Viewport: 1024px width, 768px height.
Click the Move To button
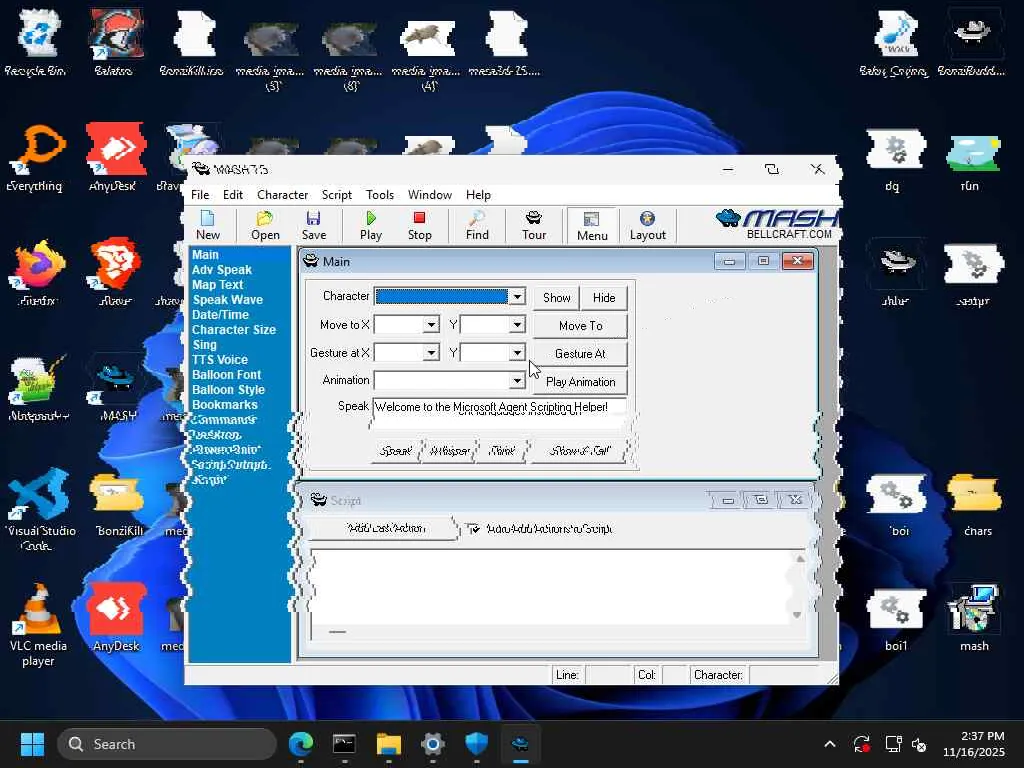580,326
